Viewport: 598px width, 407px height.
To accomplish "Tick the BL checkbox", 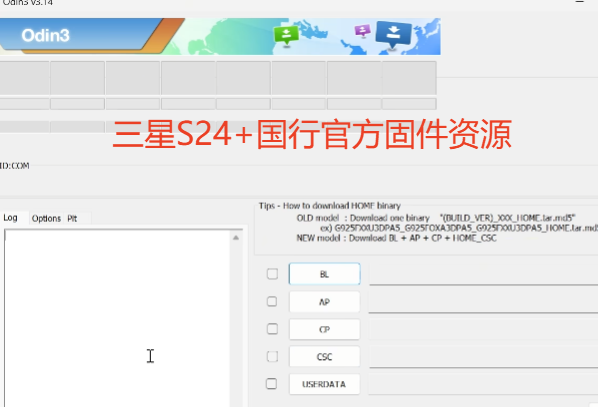I will (x=272, y=274).
